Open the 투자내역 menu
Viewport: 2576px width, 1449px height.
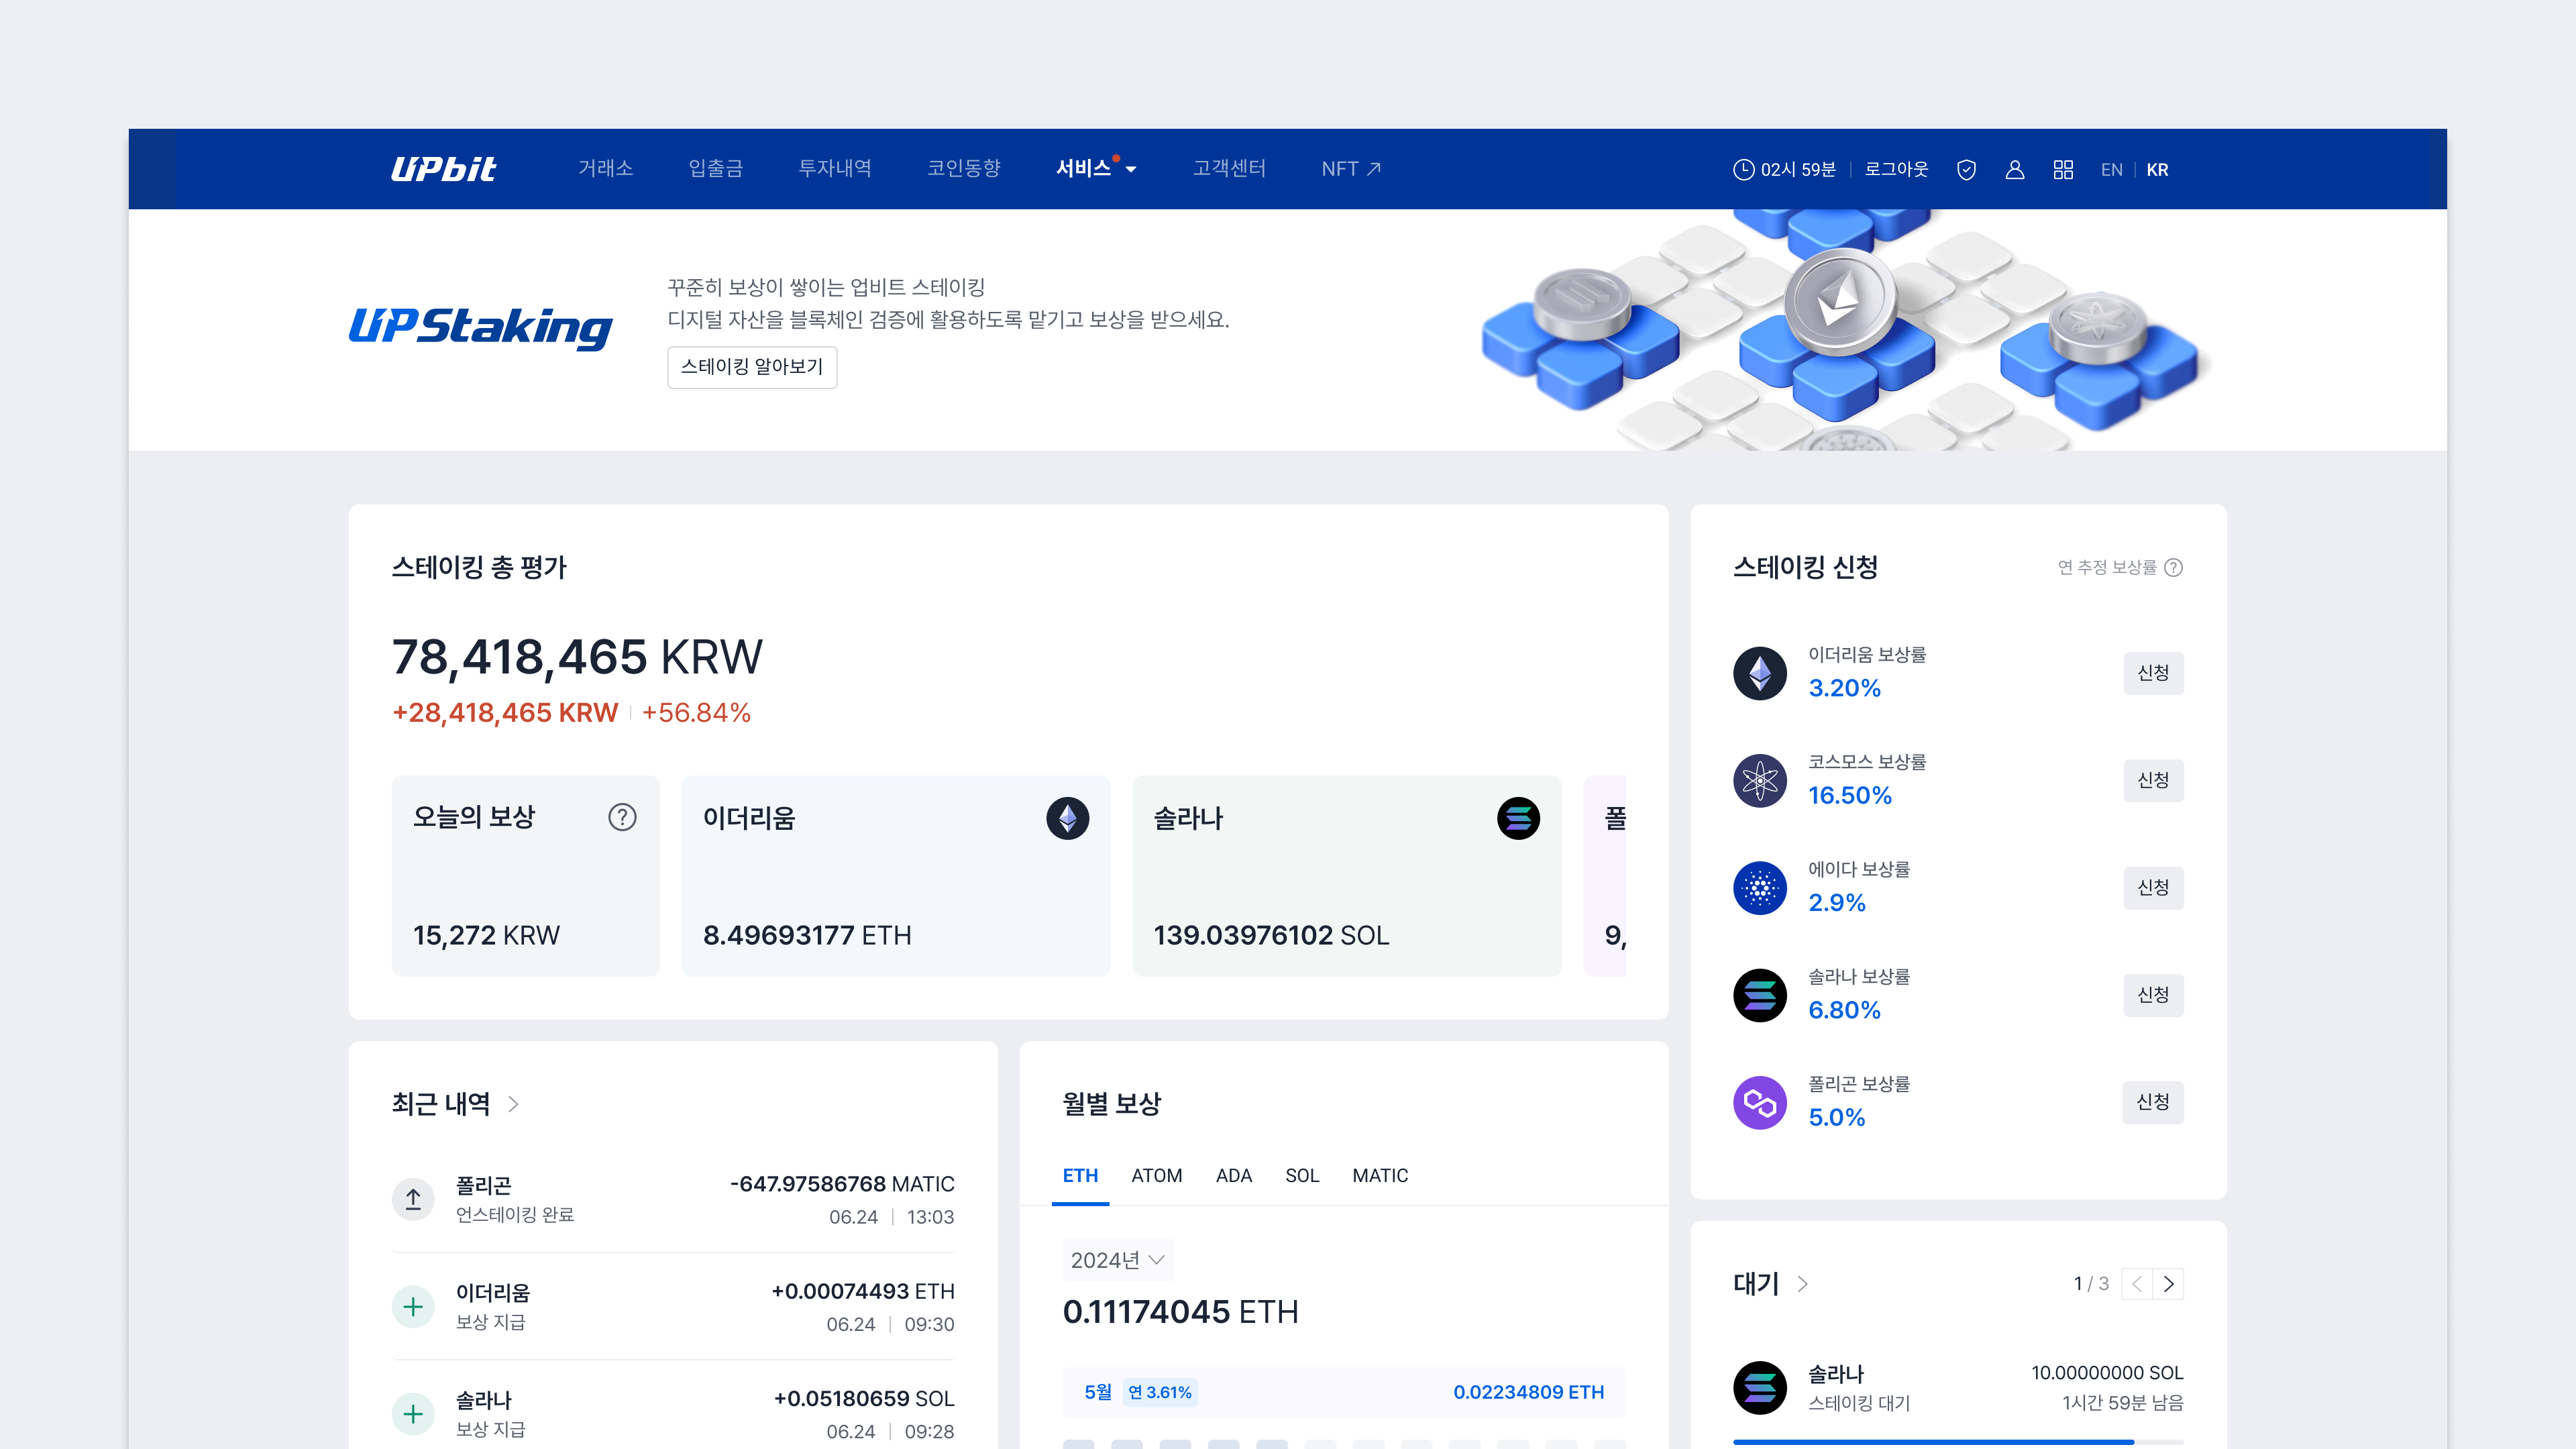tap(835, 169)
